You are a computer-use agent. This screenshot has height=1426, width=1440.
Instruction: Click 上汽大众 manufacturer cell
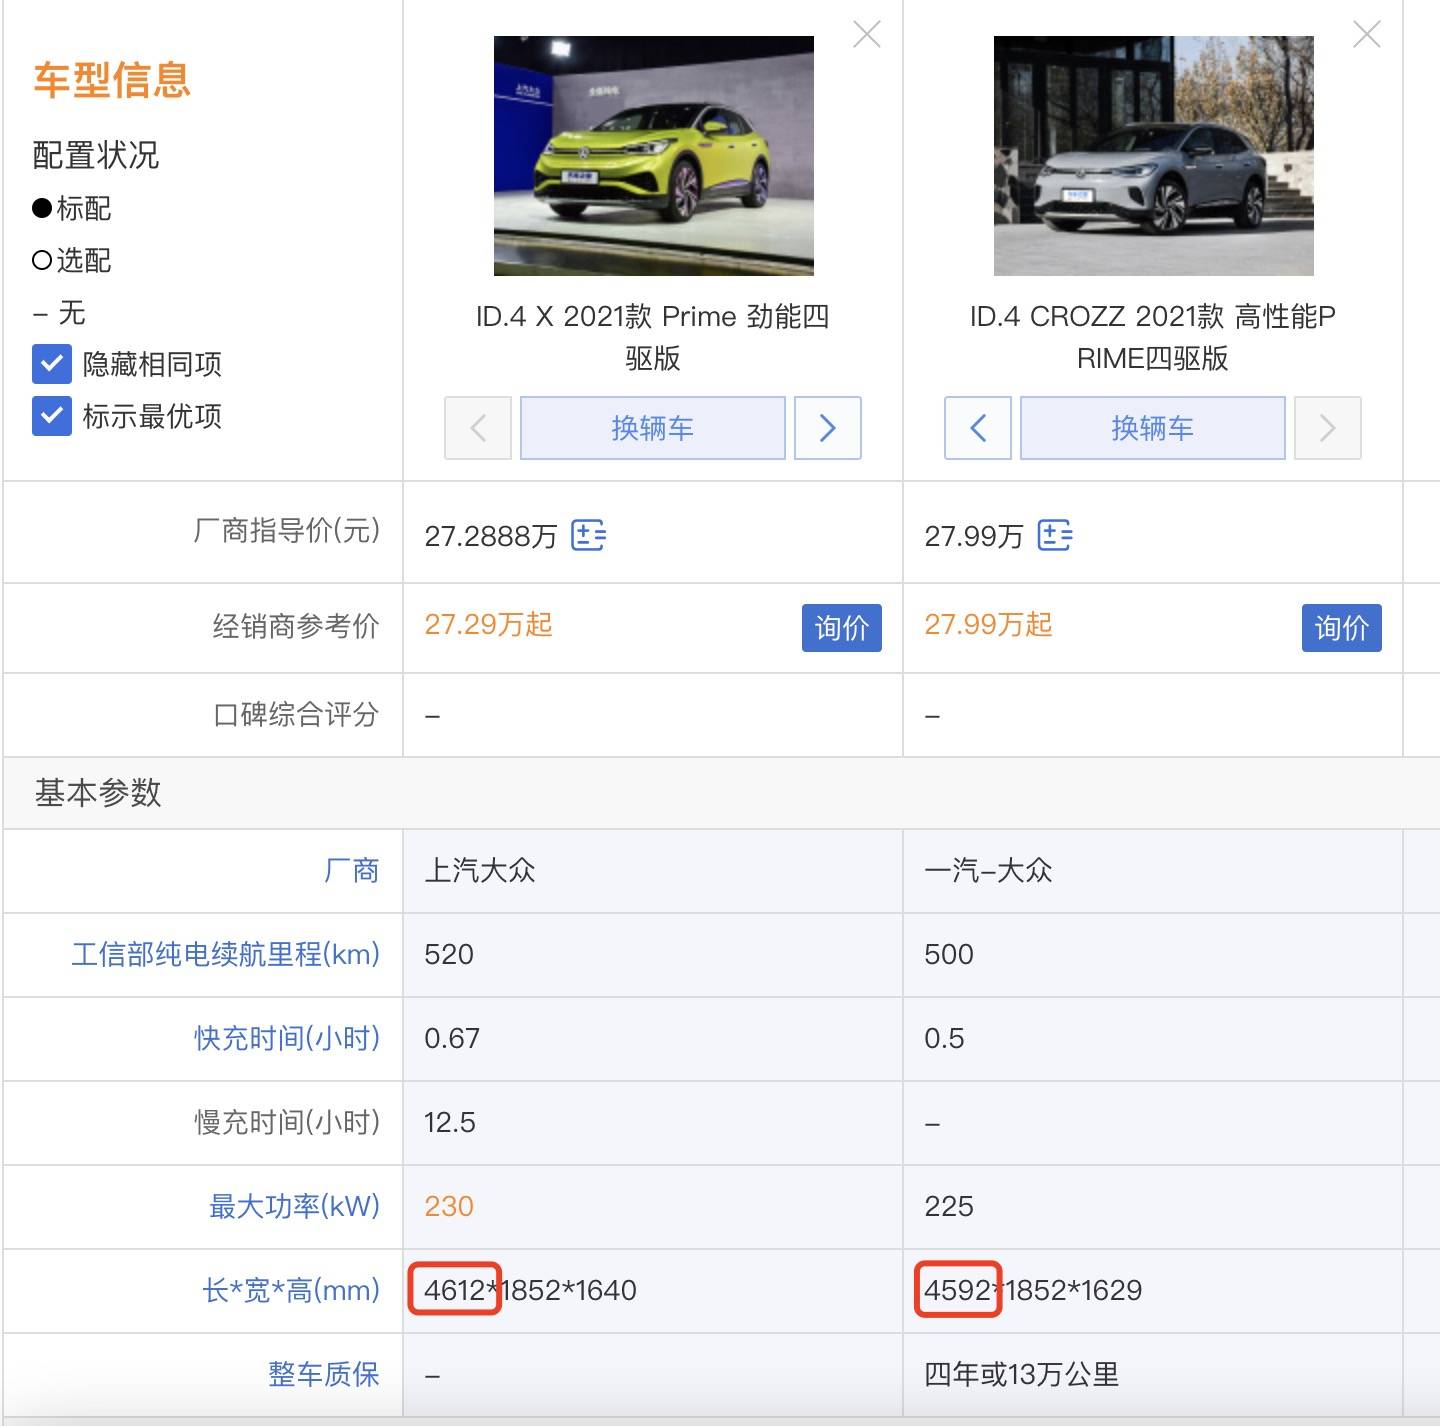(x=480, y=870)
